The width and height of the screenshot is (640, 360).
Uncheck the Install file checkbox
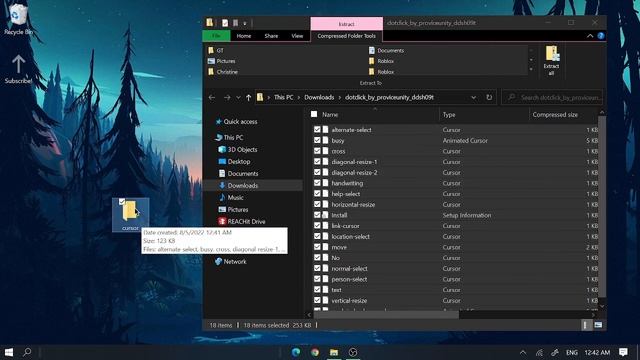317,215
